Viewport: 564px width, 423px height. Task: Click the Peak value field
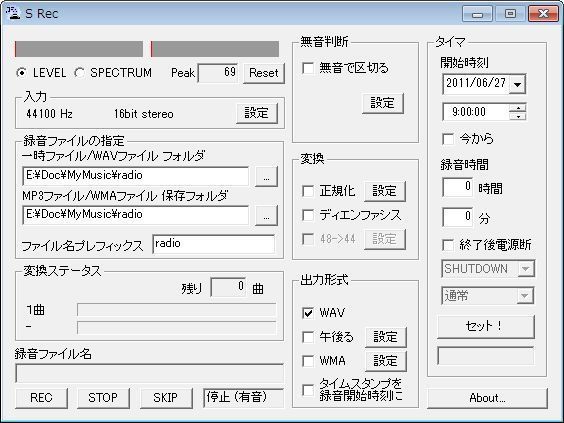coord(218,73)
